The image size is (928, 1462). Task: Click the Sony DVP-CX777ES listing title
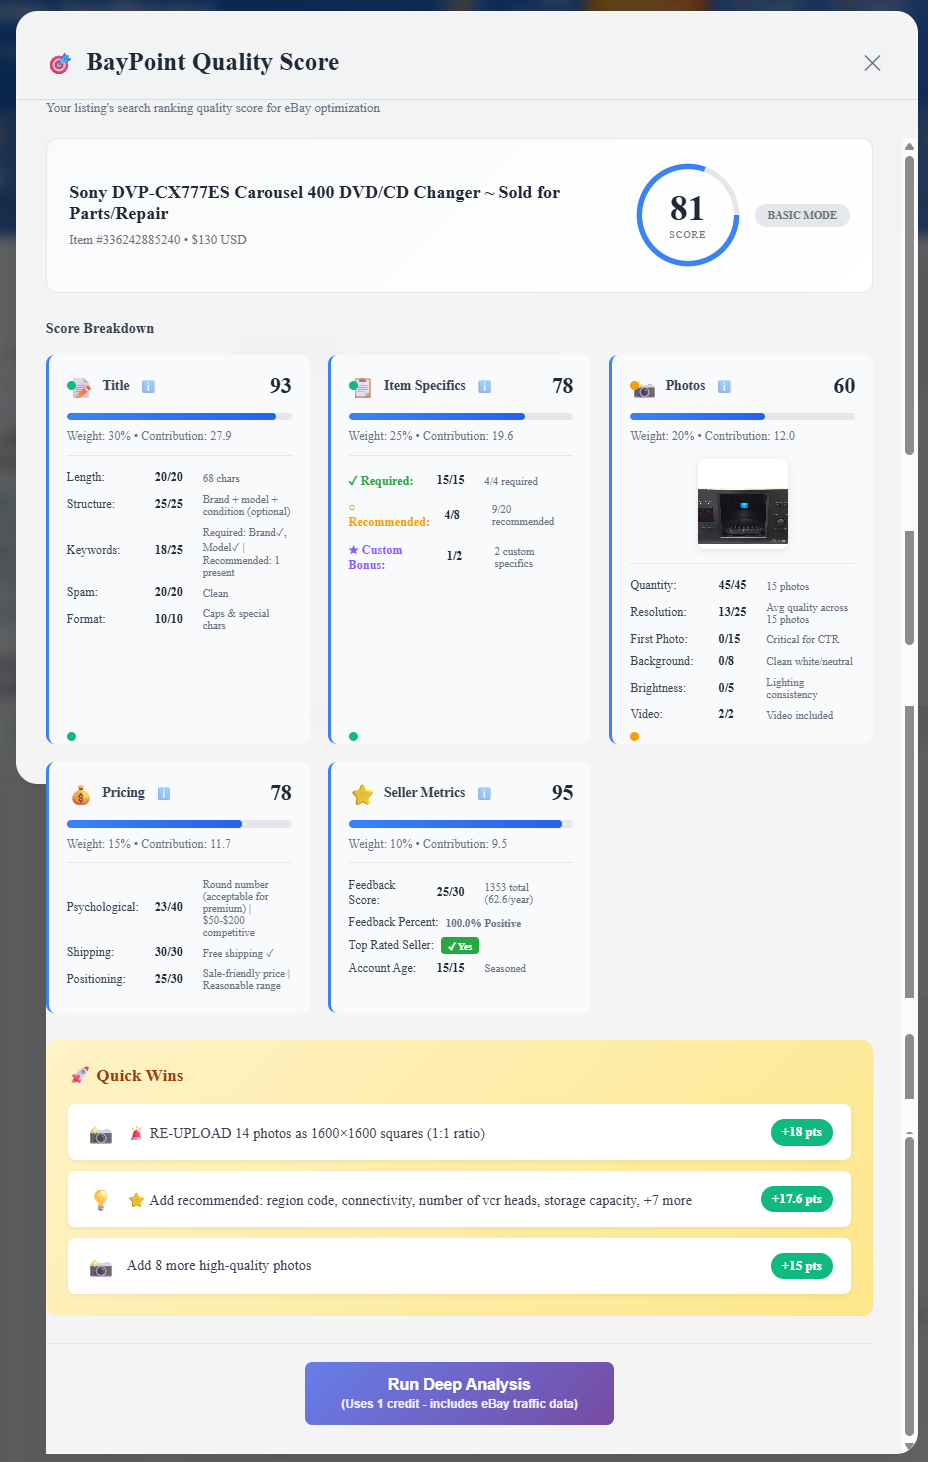[x=315, y=203]
